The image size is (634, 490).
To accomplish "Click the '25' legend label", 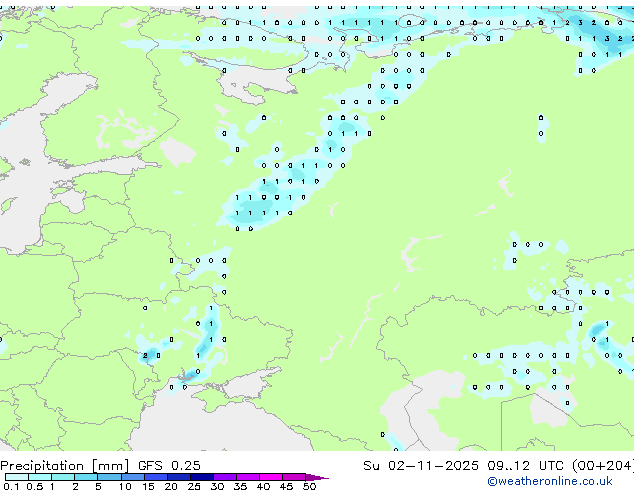I will click(194, 486).
